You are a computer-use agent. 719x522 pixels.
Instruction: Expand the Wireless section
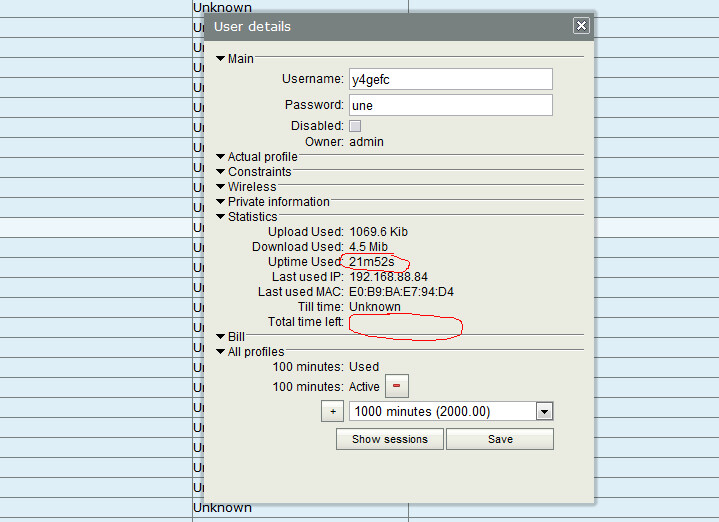(220, 187)
